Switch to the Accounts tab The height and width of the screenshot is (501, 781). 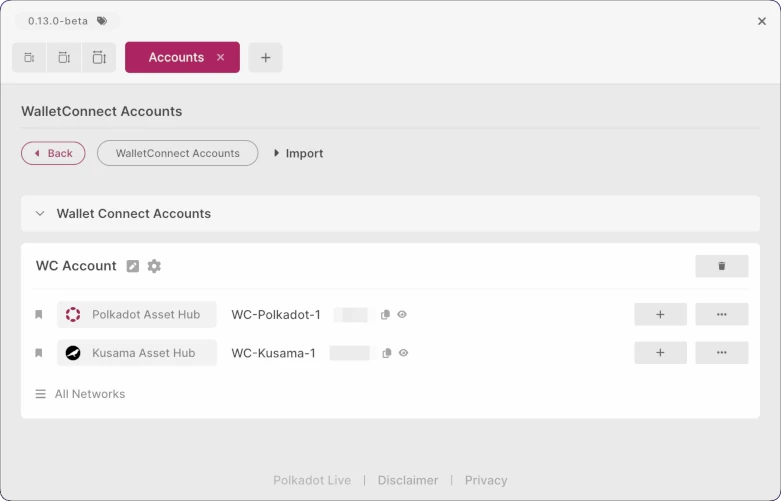[176, 58]
